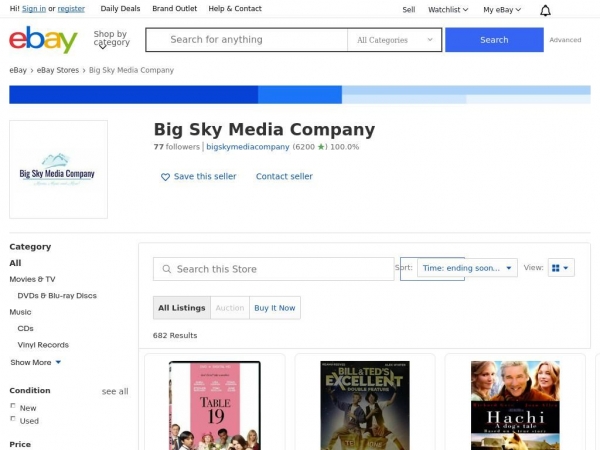The image size is (600, 450).
Task: Click eBay in the breadcrumb
Action: coord(18,70)
